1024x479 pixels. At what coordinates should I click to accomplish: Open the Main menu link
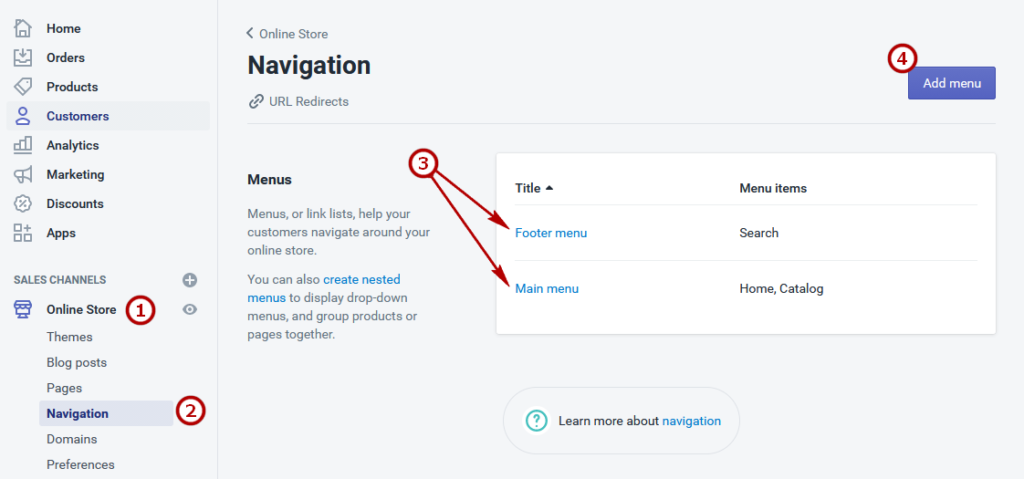(547, 288)
